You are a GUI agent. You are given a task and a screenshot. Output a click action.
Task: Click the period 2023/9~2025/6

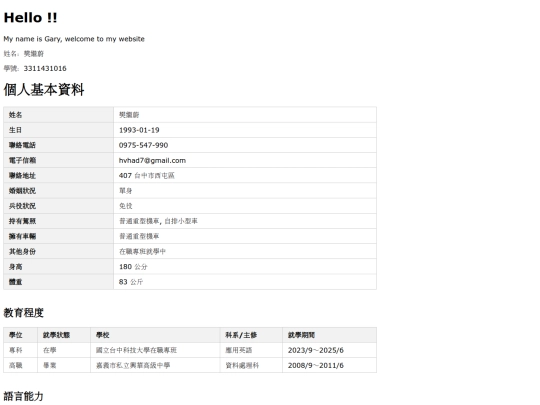pos(316,350)
